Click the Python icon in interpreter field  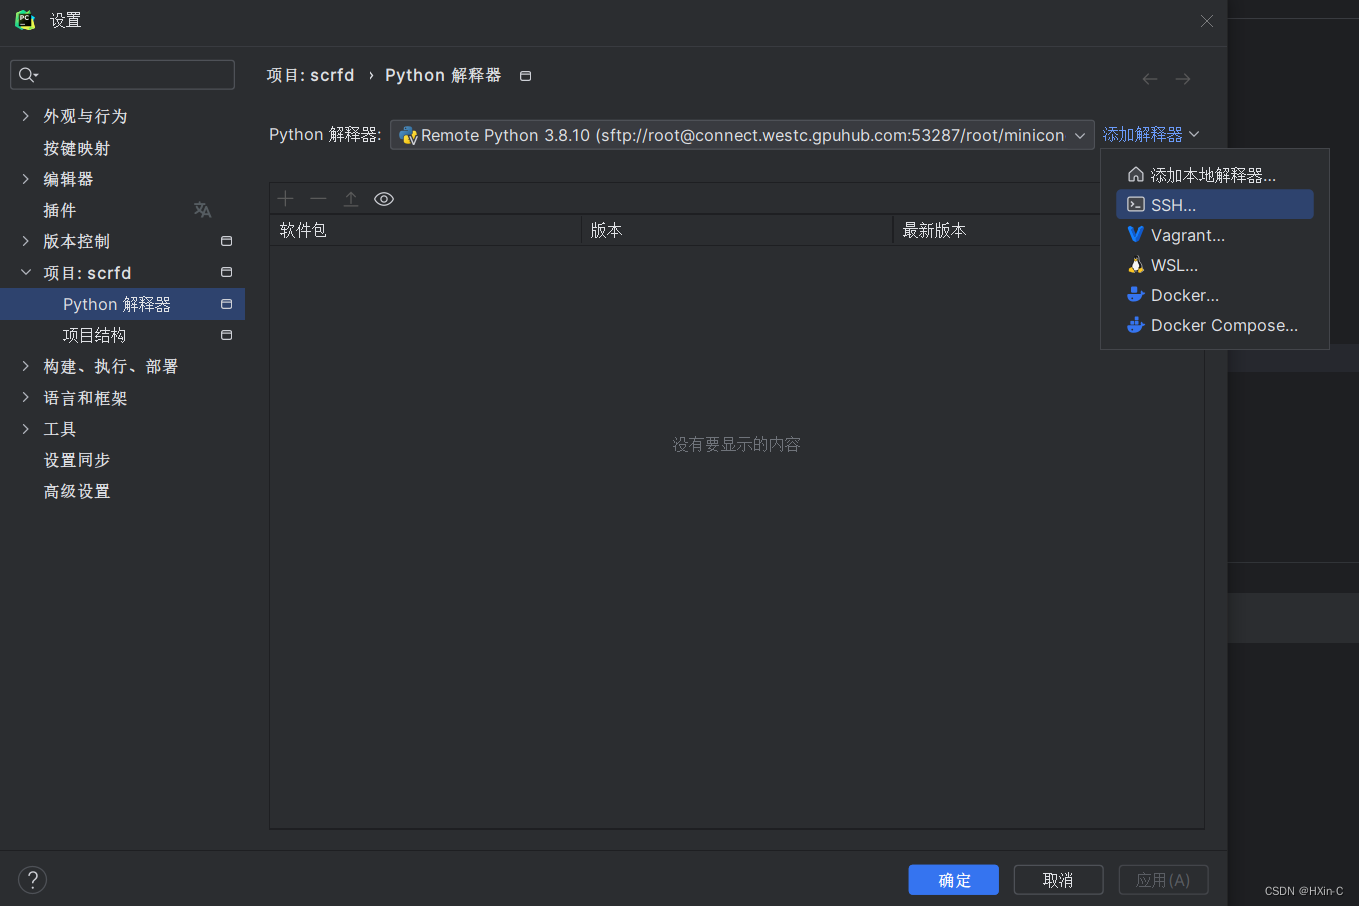tap(408, 135)
